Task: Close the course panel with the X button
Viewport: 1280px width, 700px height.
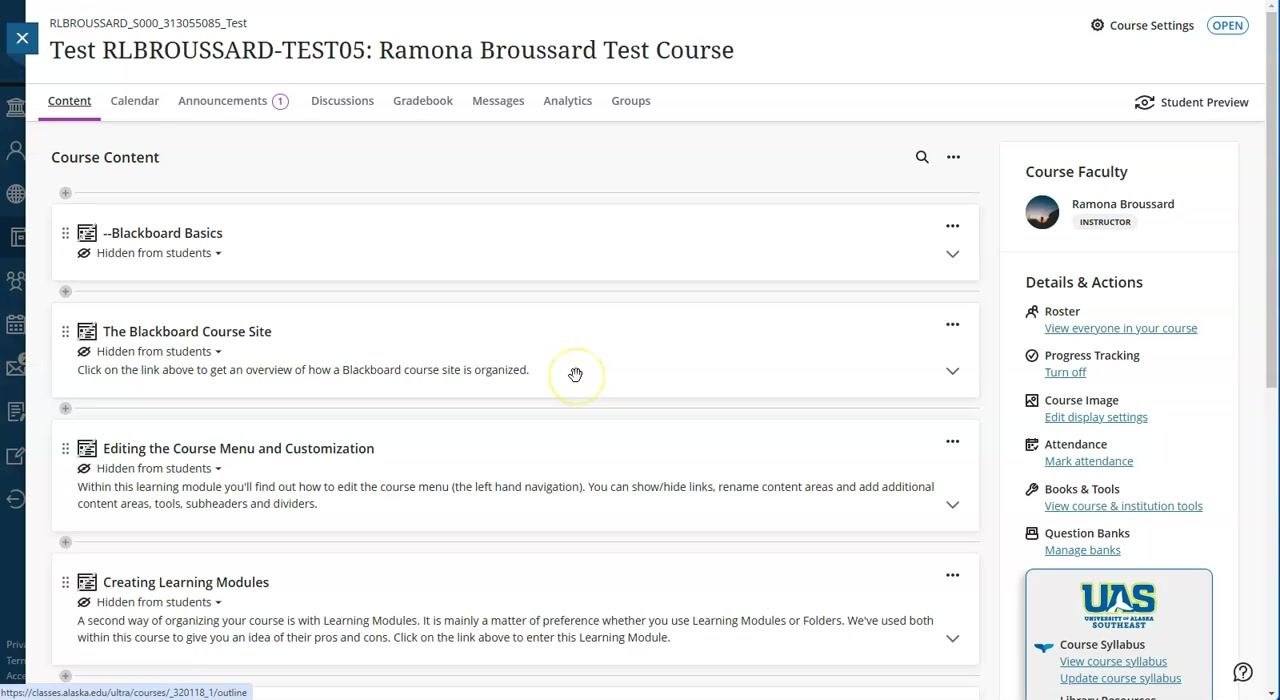Action: (22, 39)
